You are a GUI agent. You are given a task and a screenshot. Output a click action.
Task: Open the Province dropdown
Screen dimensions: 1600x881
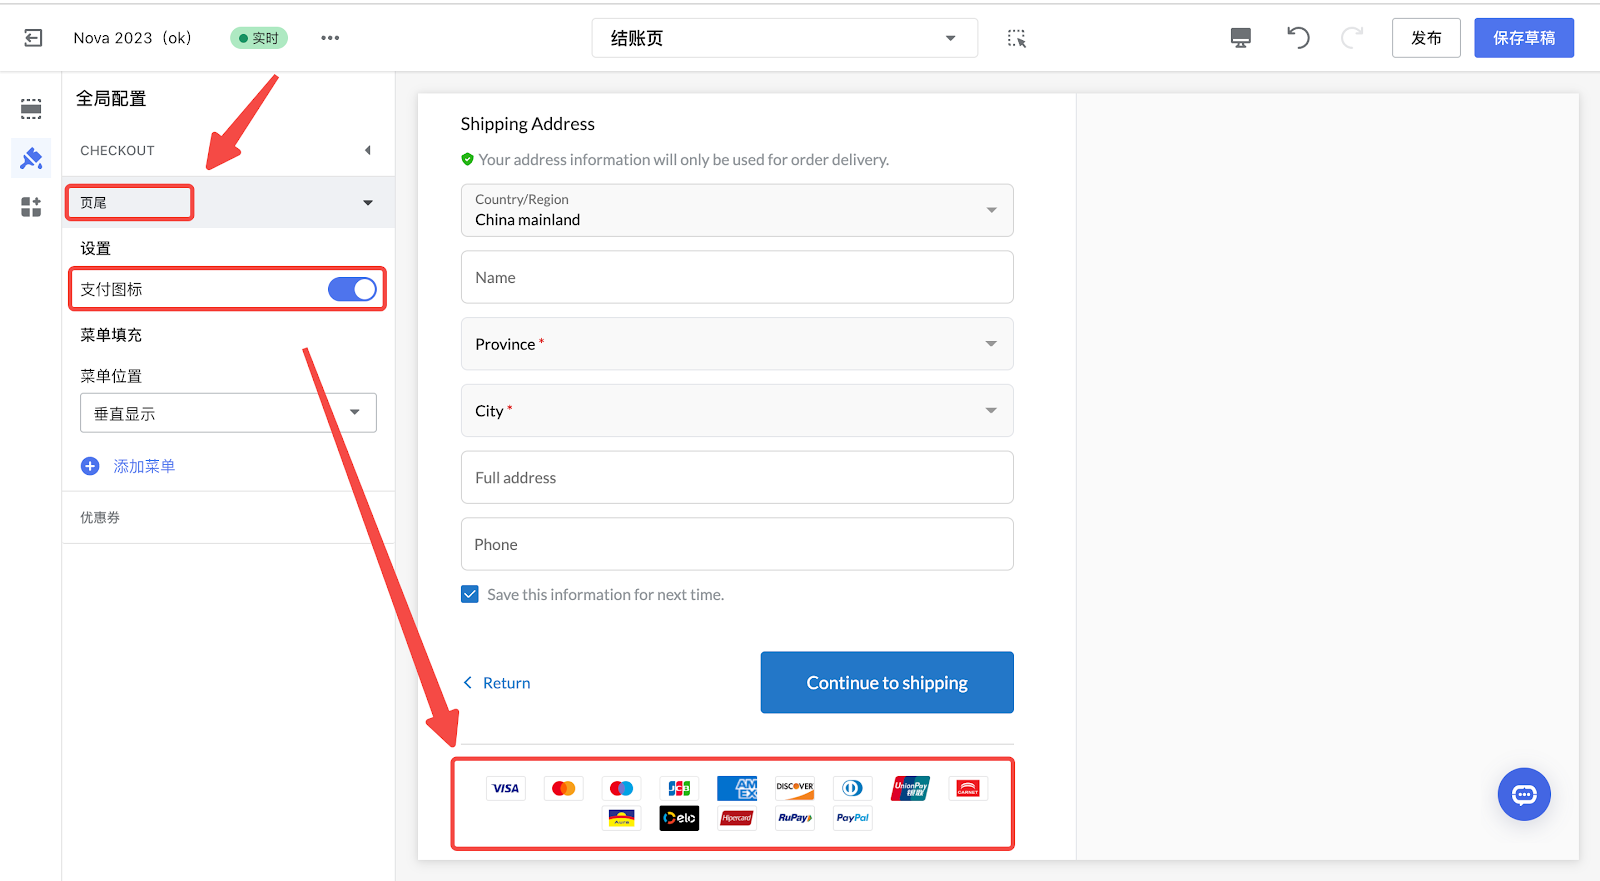[x=737, y=344]
